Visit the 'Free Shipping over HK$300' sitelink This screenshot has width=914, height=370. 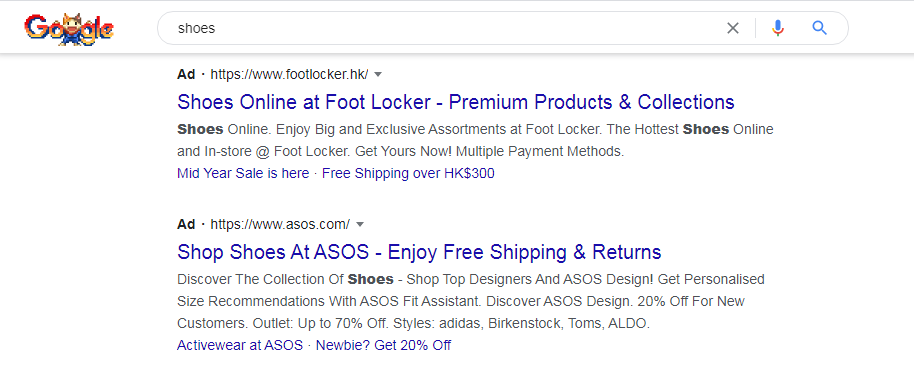pos(408,173)
